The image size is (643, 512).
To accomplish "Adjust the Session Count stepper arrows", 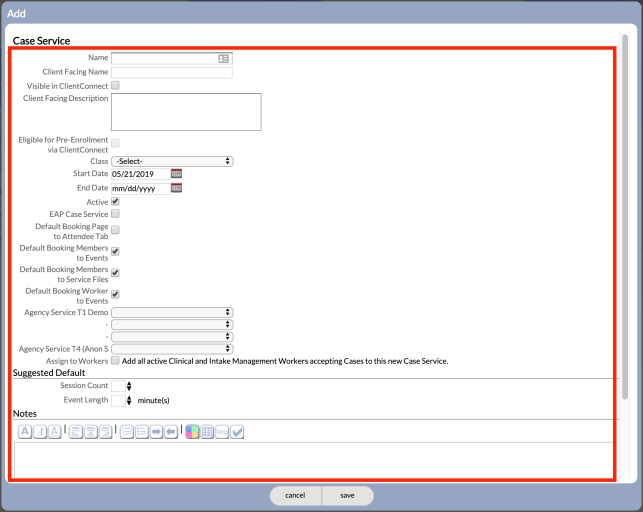I will click(129, 386).
